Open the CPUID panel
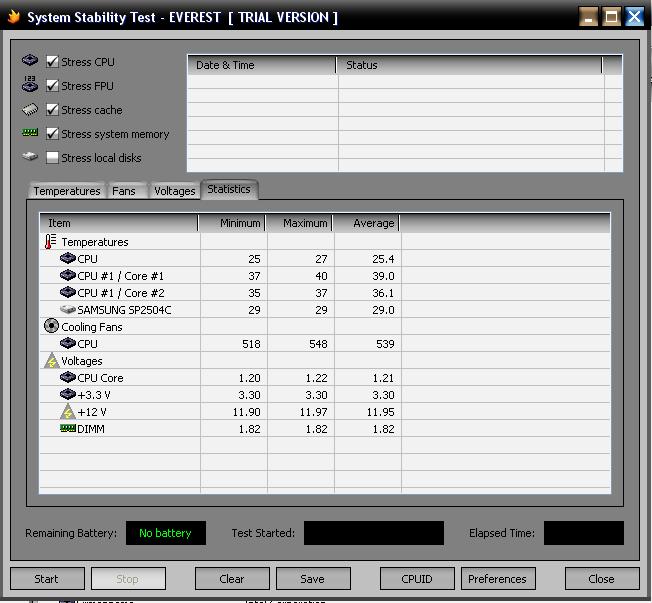652x603 pixels. 417,579
